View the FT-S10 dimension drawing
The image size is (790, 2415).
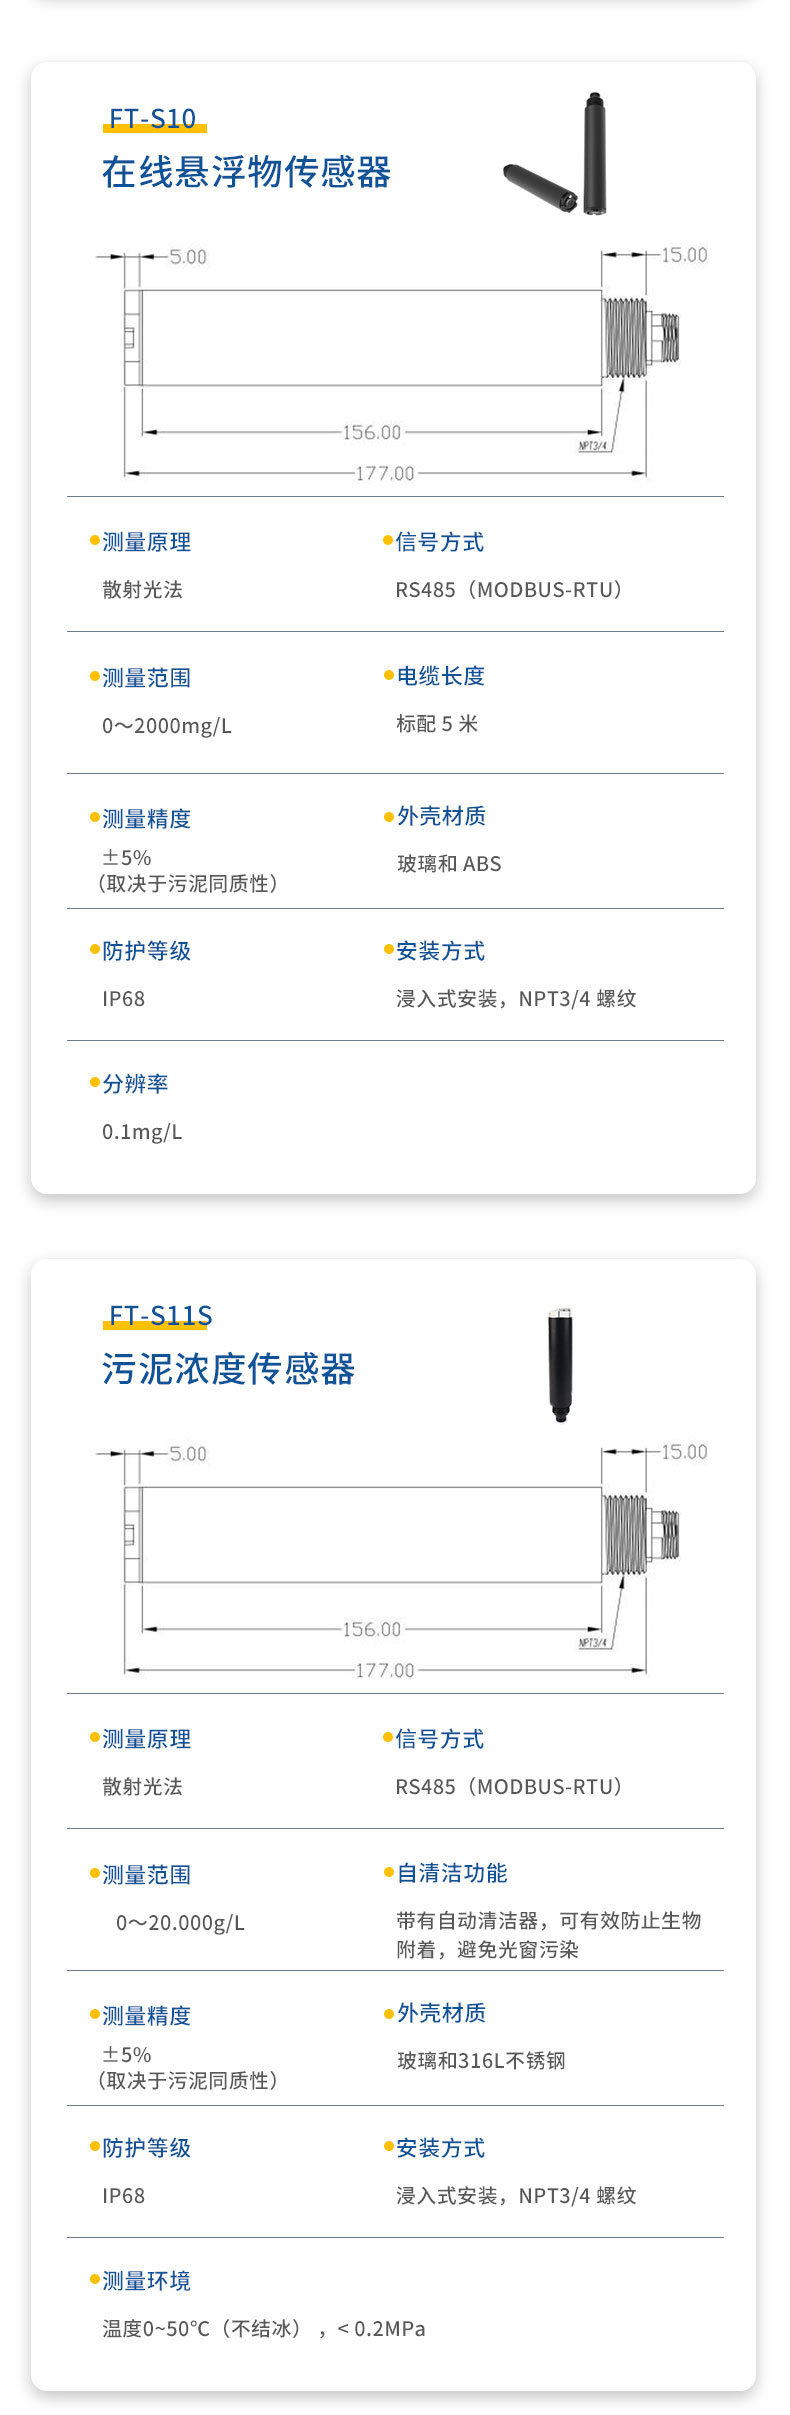pyautogui.click(x=400, y=365)
